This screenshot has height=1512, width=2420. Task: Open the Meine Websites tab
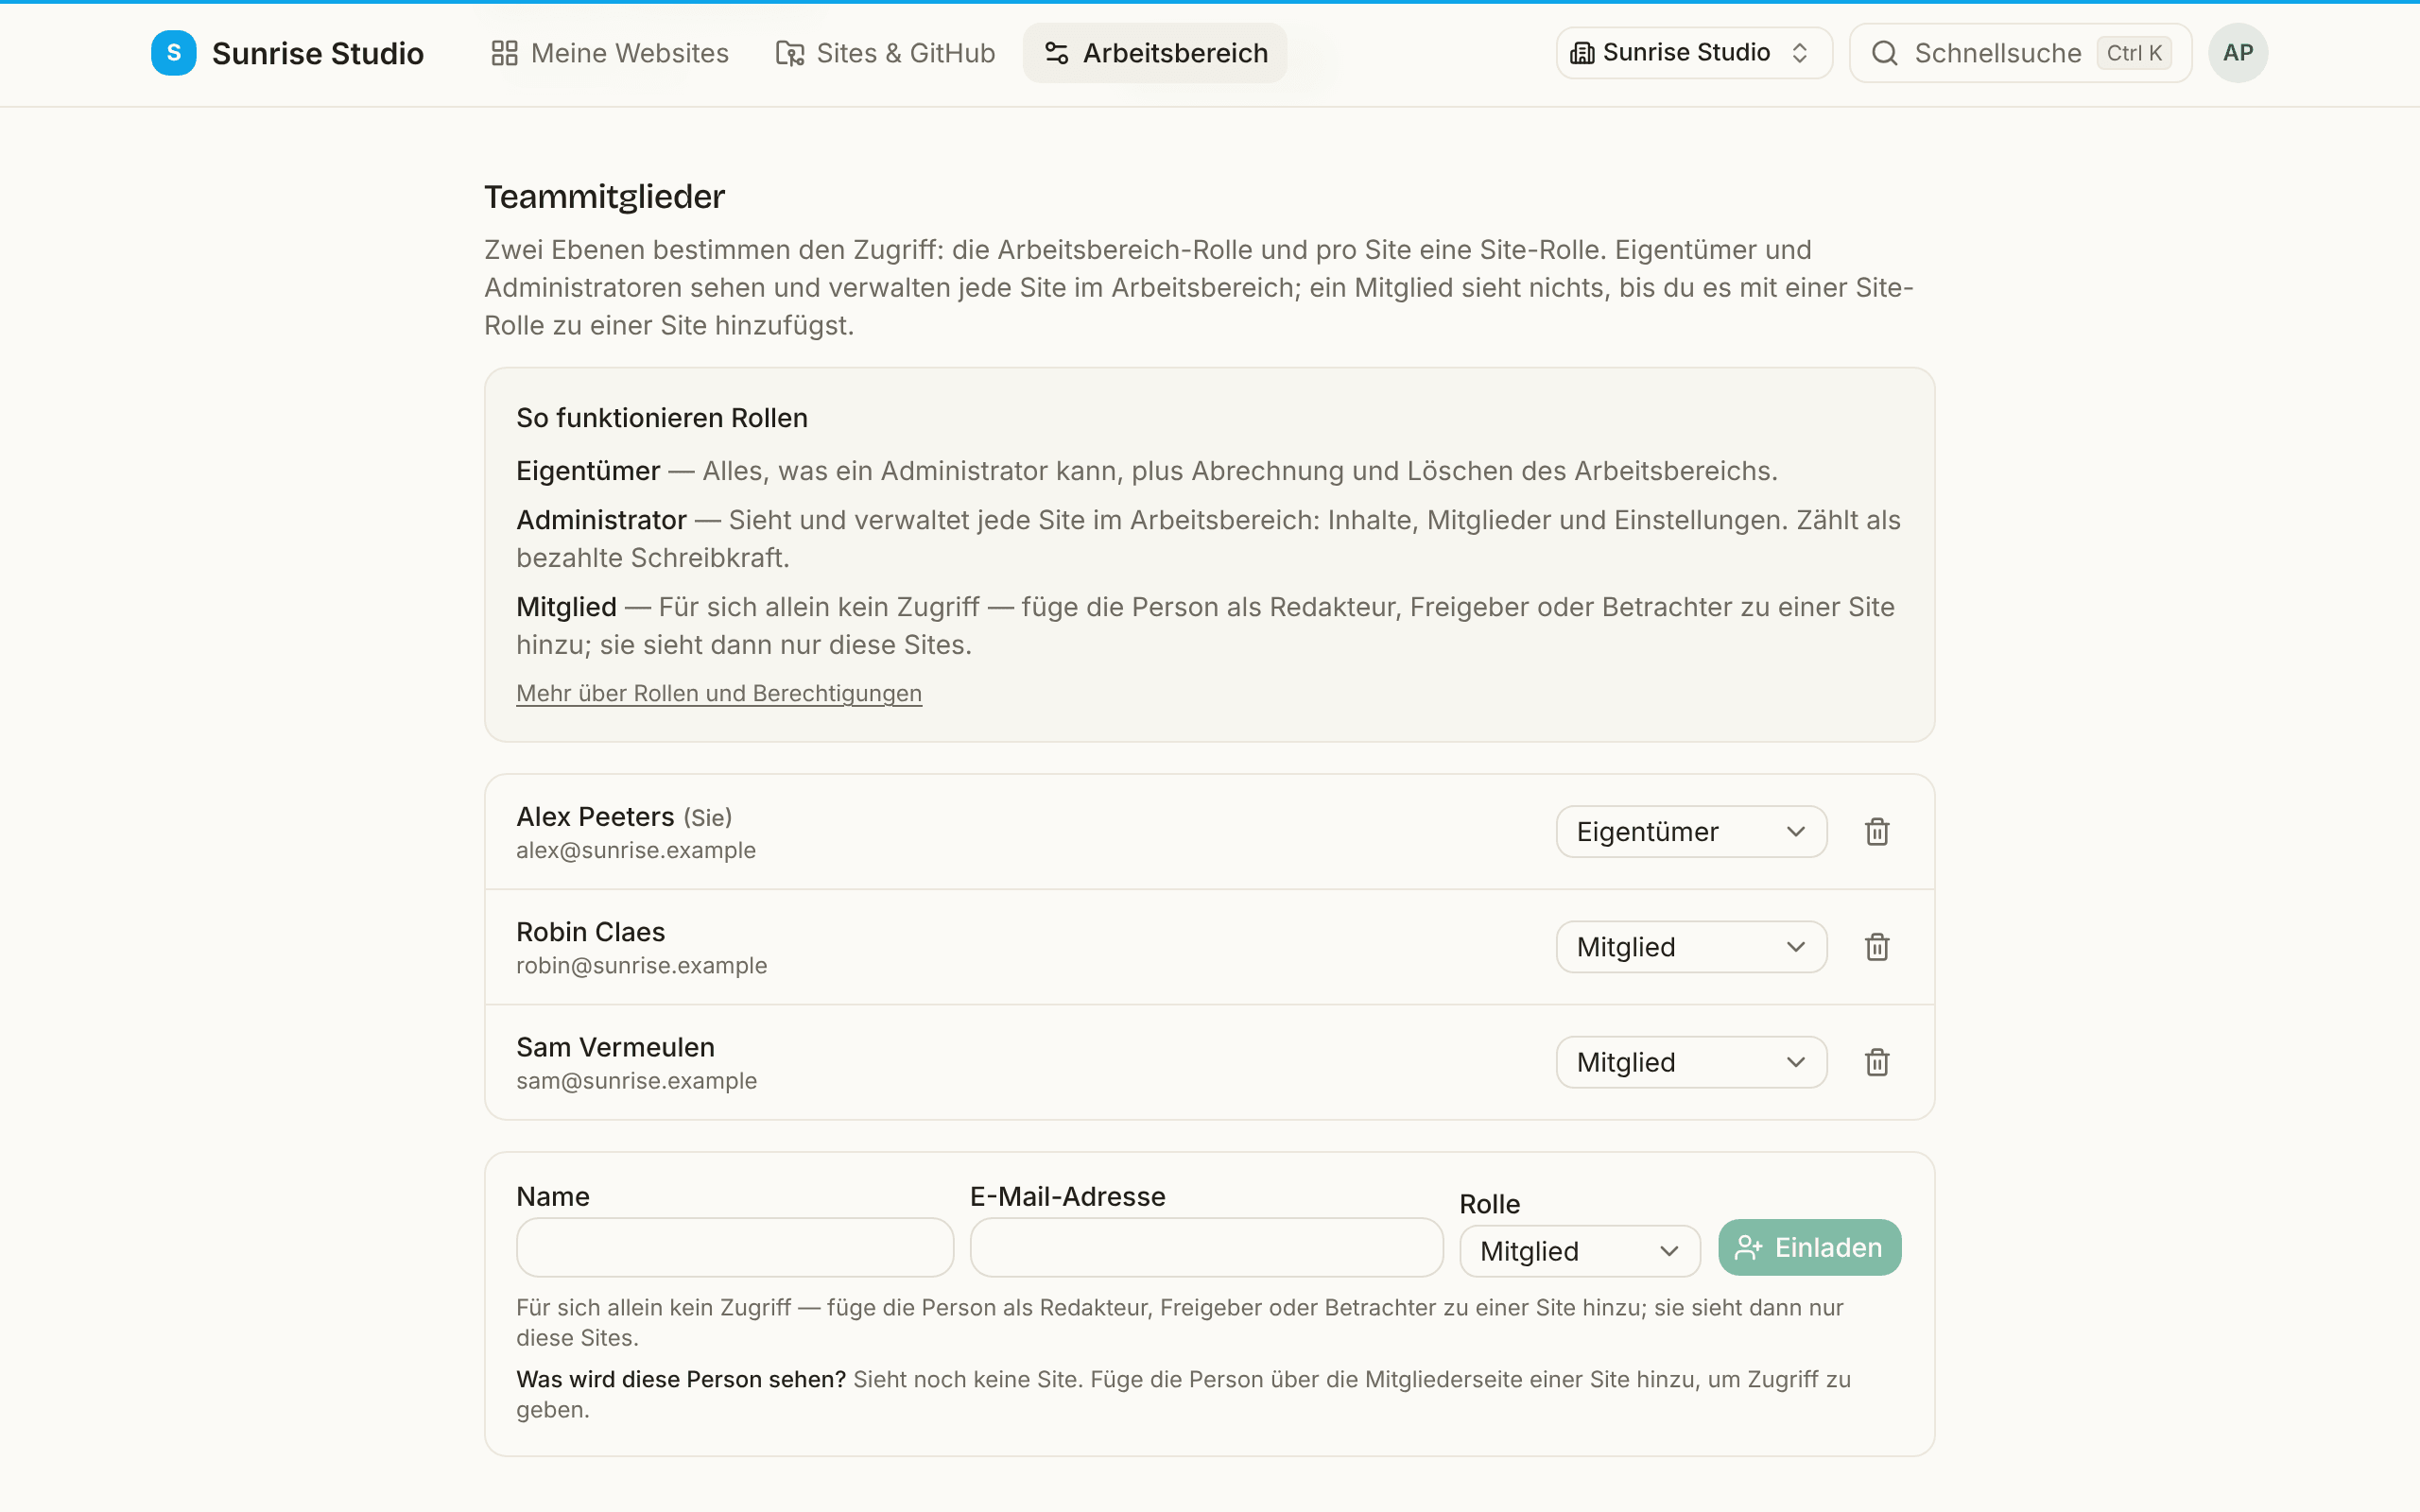tap(610, 53)
